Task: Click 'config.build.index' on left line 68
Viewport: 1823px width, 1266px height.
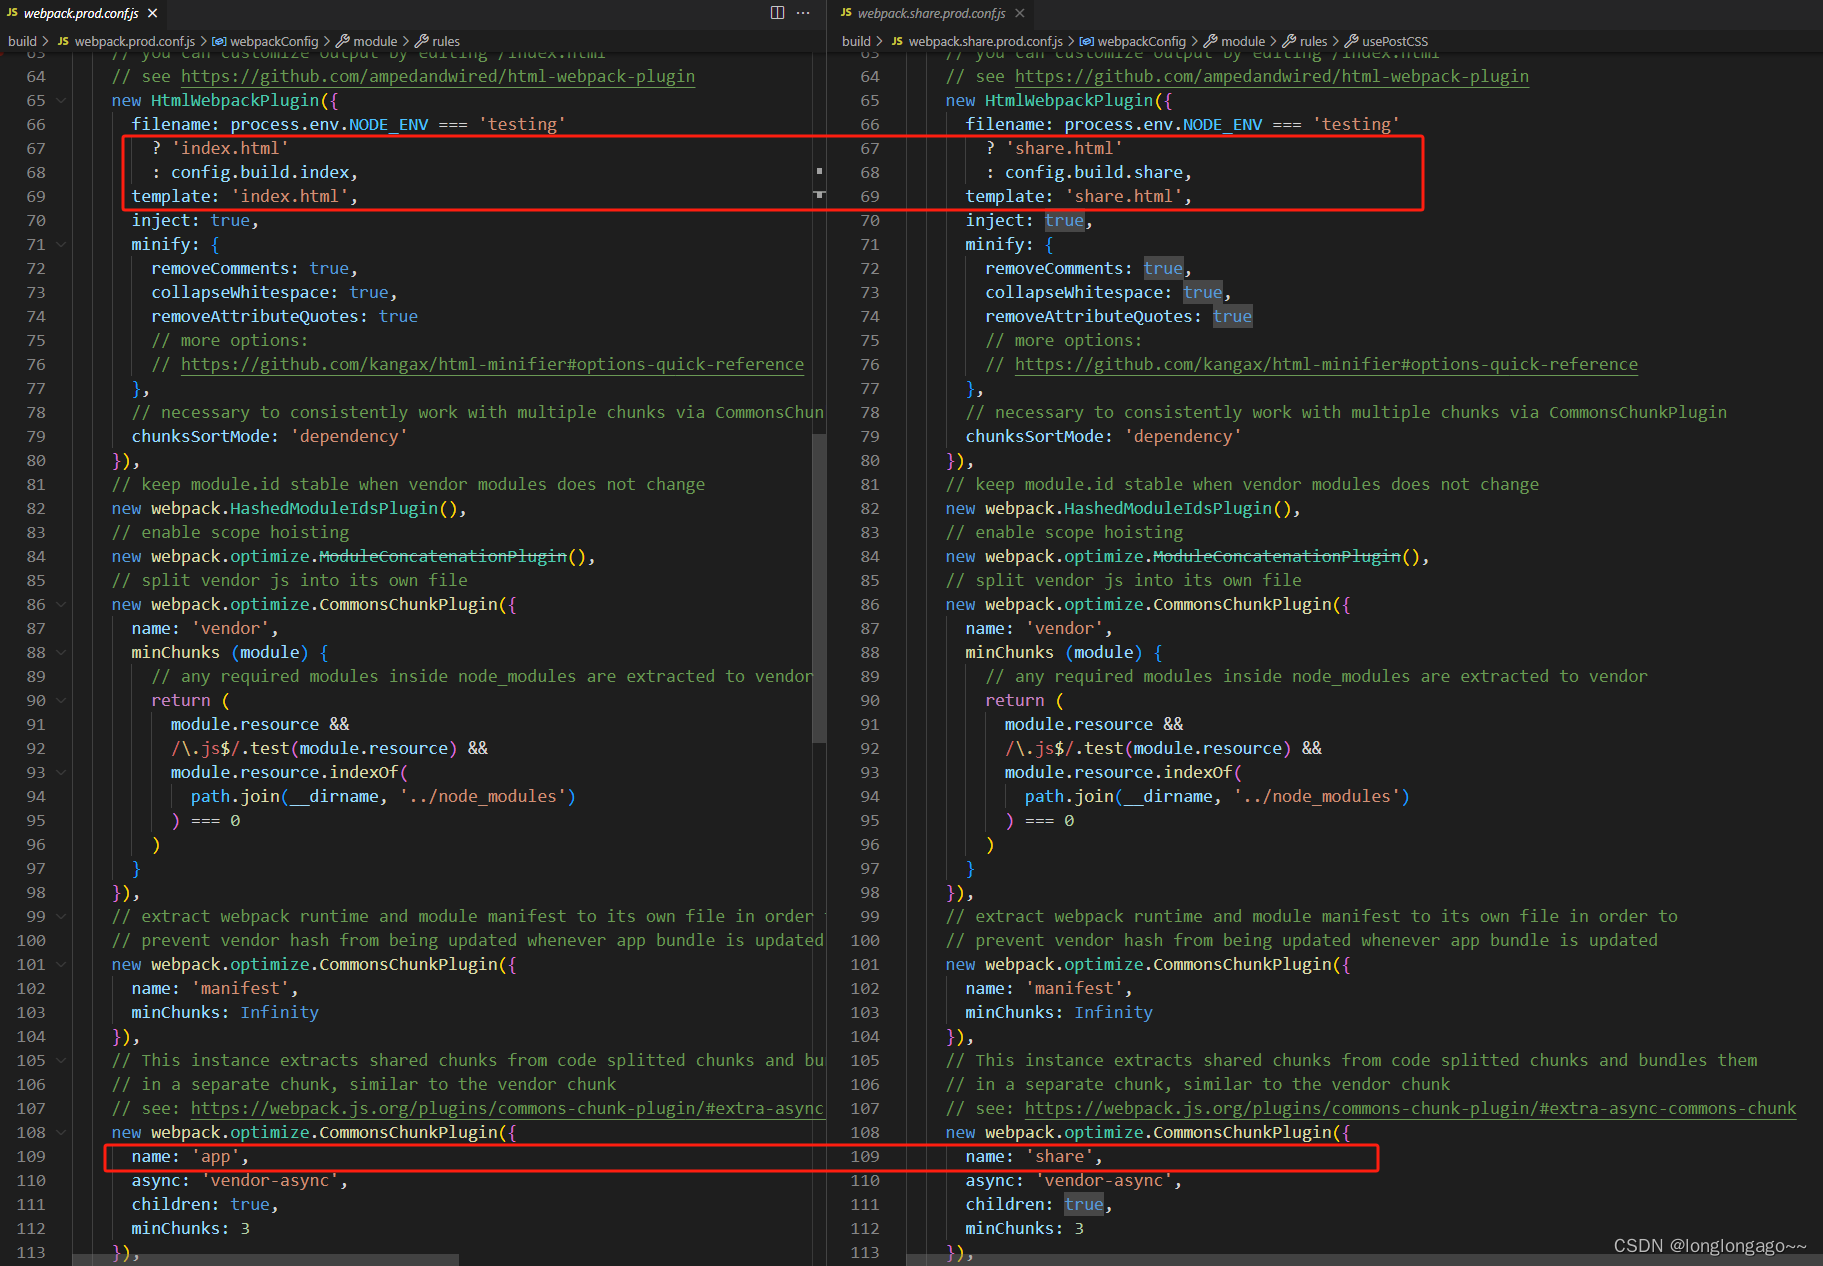Action: (x=260, y=173)
